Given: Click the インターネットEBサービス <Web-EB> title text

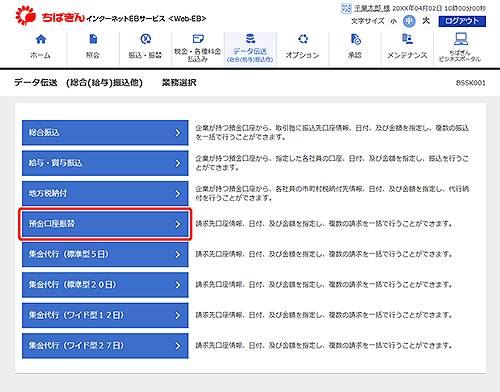Looking at the screenshot, I should (146, 19).
